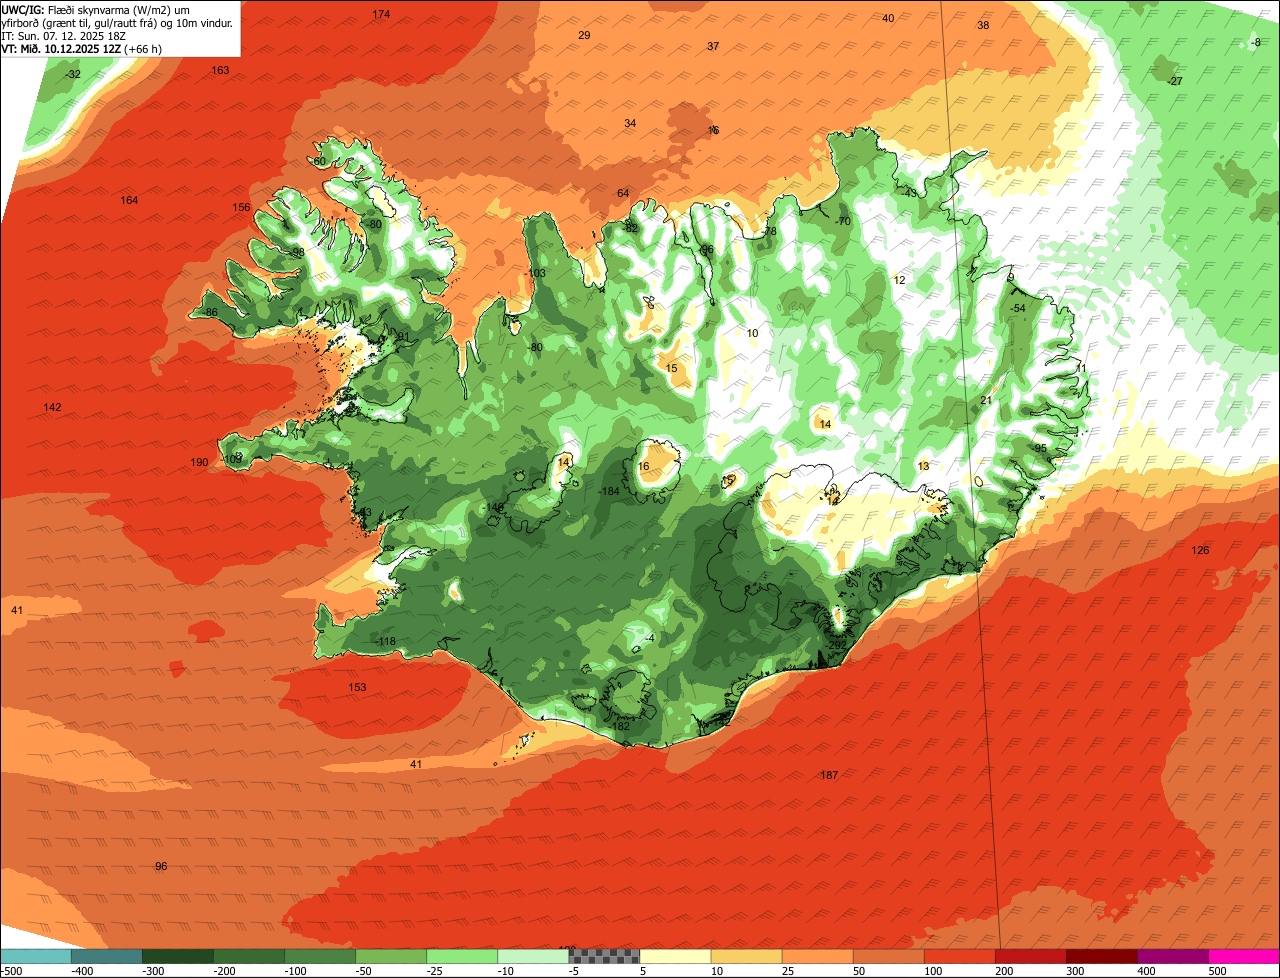Click the map value '-184'
Screen dimensions: 1280x978
[609, 491]
